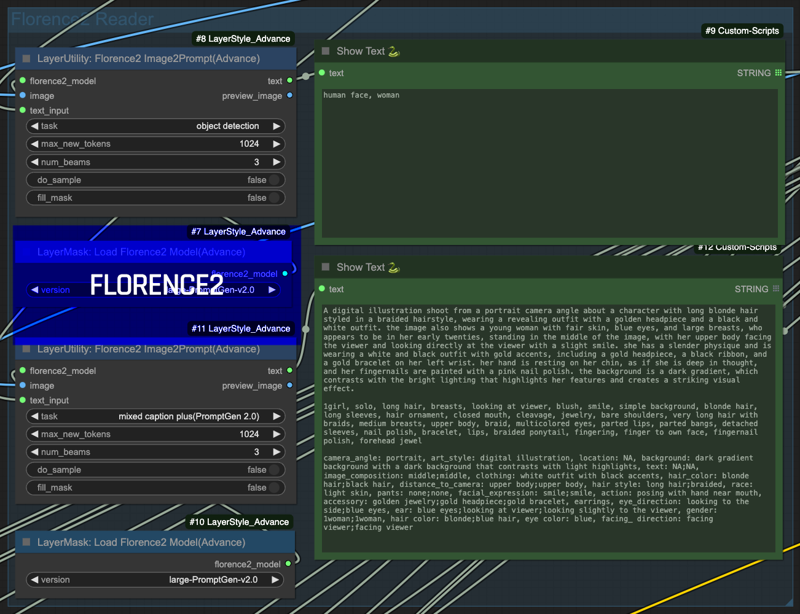Click the left arrow of the mixed caption task selector
The height and width of the screenshot is (614, 800).
(x=34, y=416)
